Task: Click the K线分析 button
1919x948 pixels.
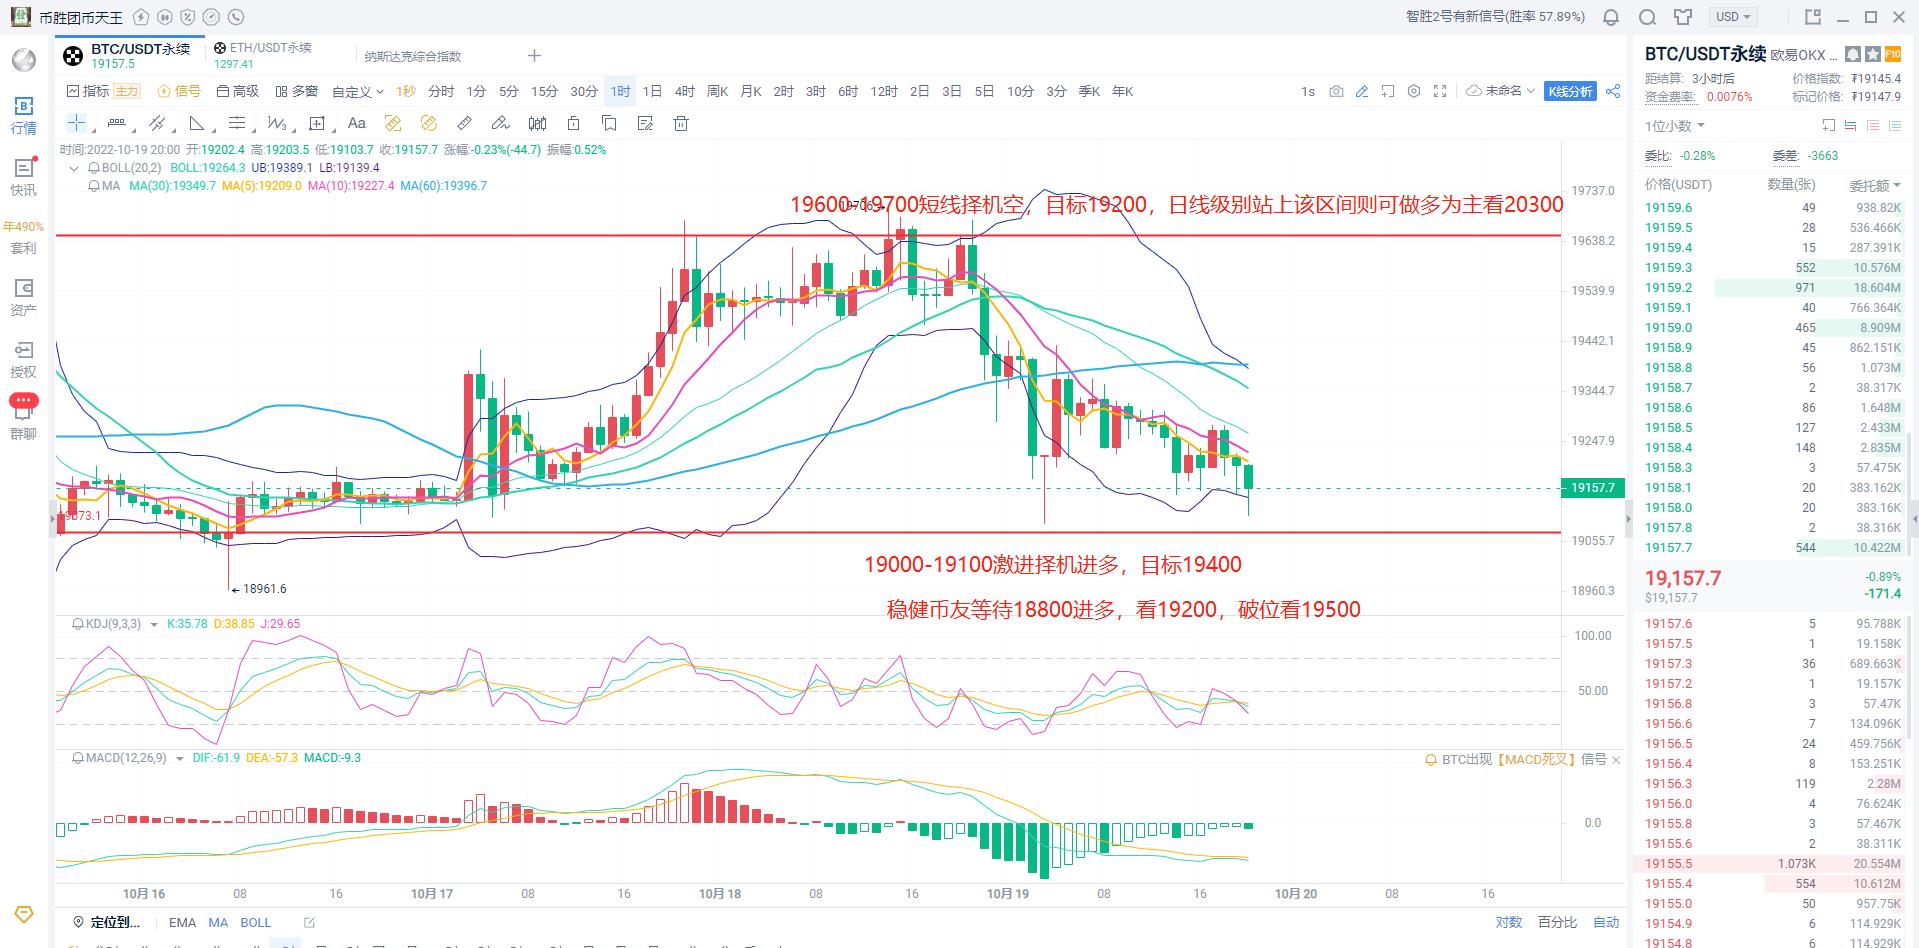Action: [1570, 91]
